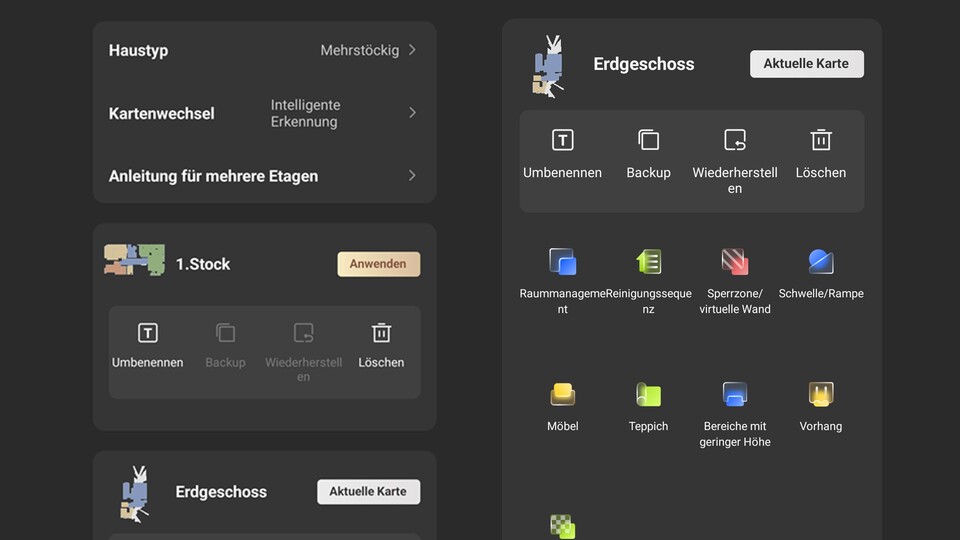The image size is (960, 540).
Task: Open Raummanagement icon
Action: click(562, 262)
